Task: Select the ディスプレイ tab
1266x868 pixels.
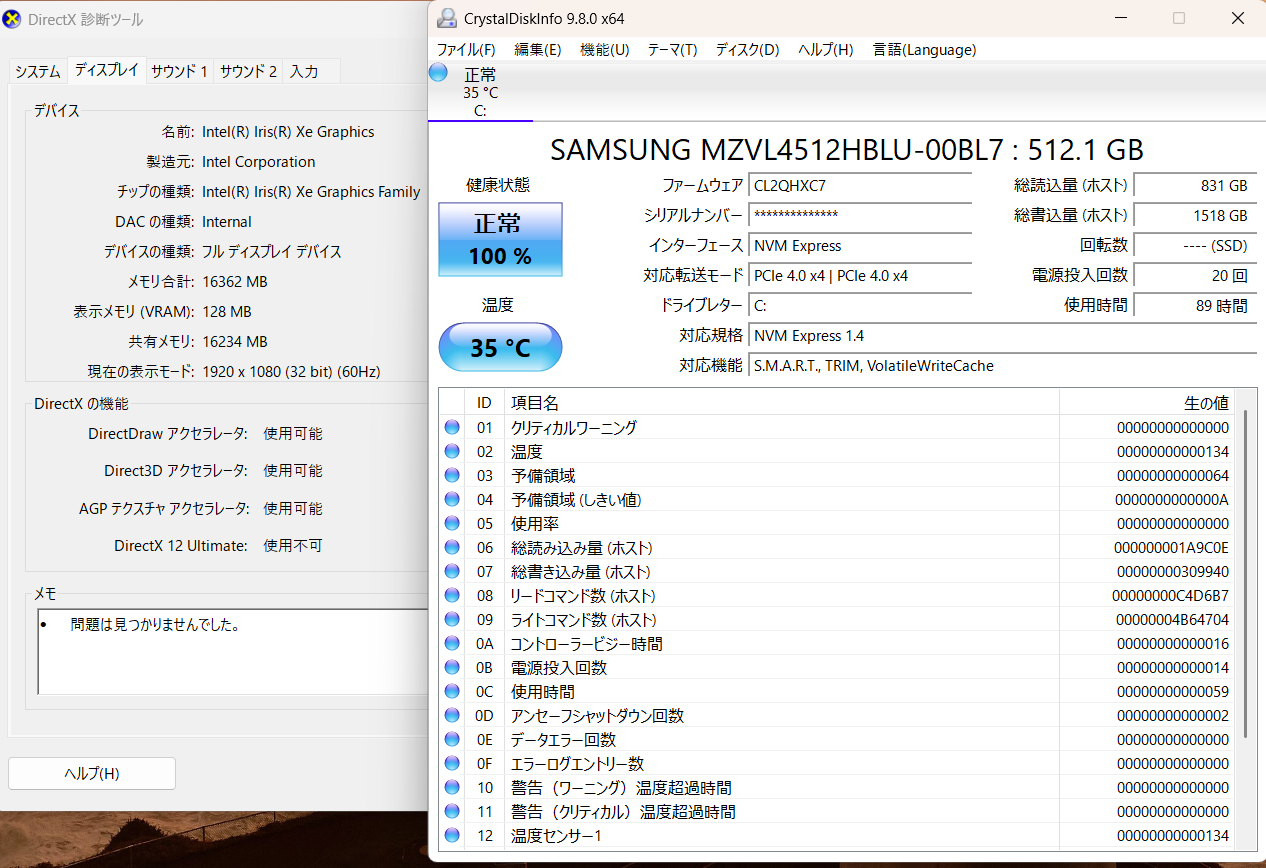Action: click(x=107, y=70)
